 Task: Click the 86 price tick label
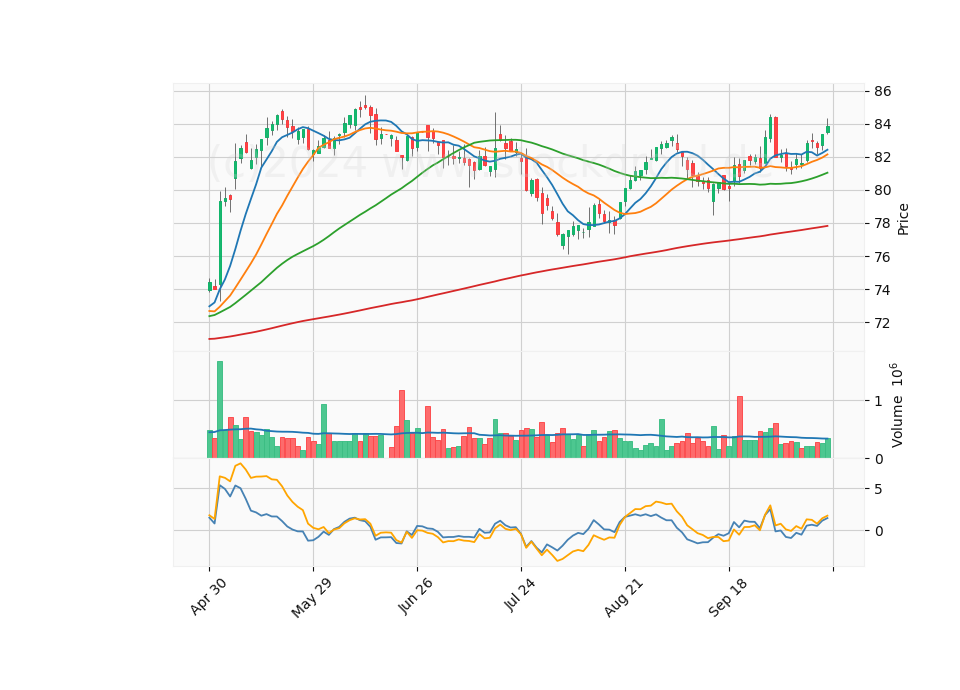[883, 91]
